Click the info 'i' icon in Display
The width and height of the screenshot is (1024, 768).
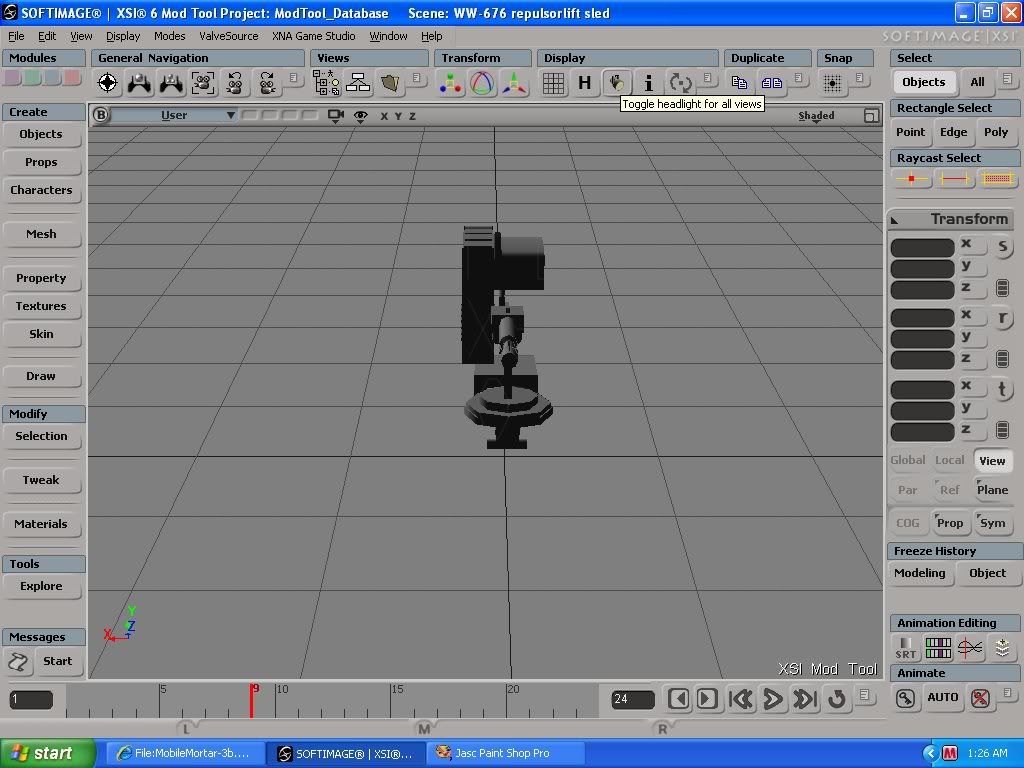[x=648, y=83]
